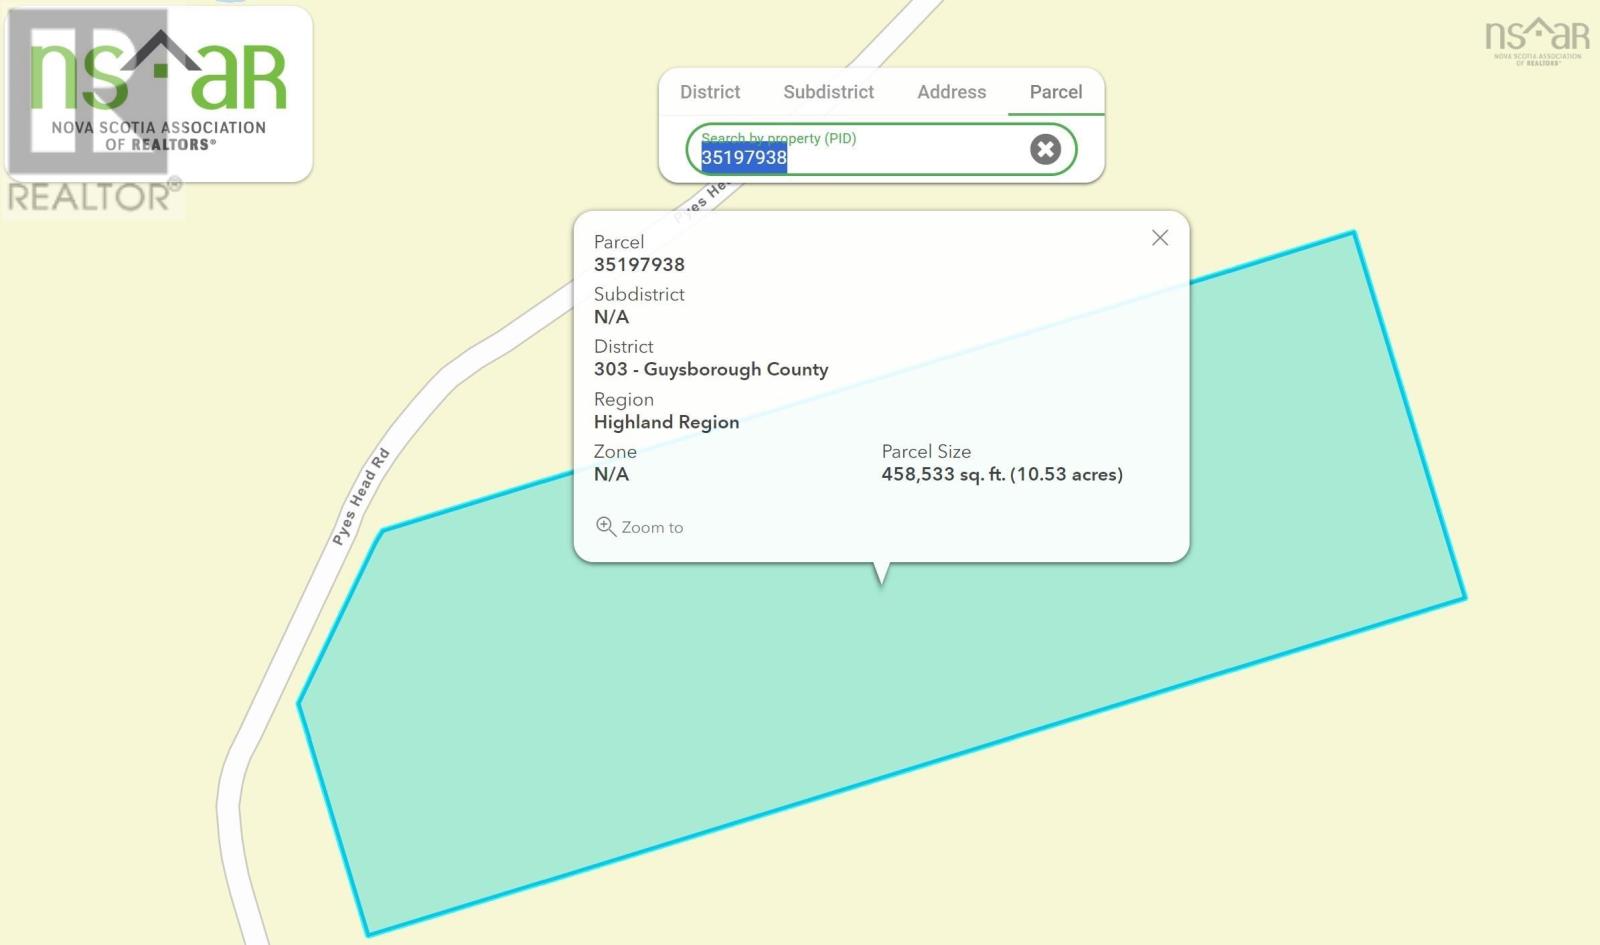Open the Subdistrict search tab
1600x945 pixels.
pyautogui.click(x=828, y=92)
